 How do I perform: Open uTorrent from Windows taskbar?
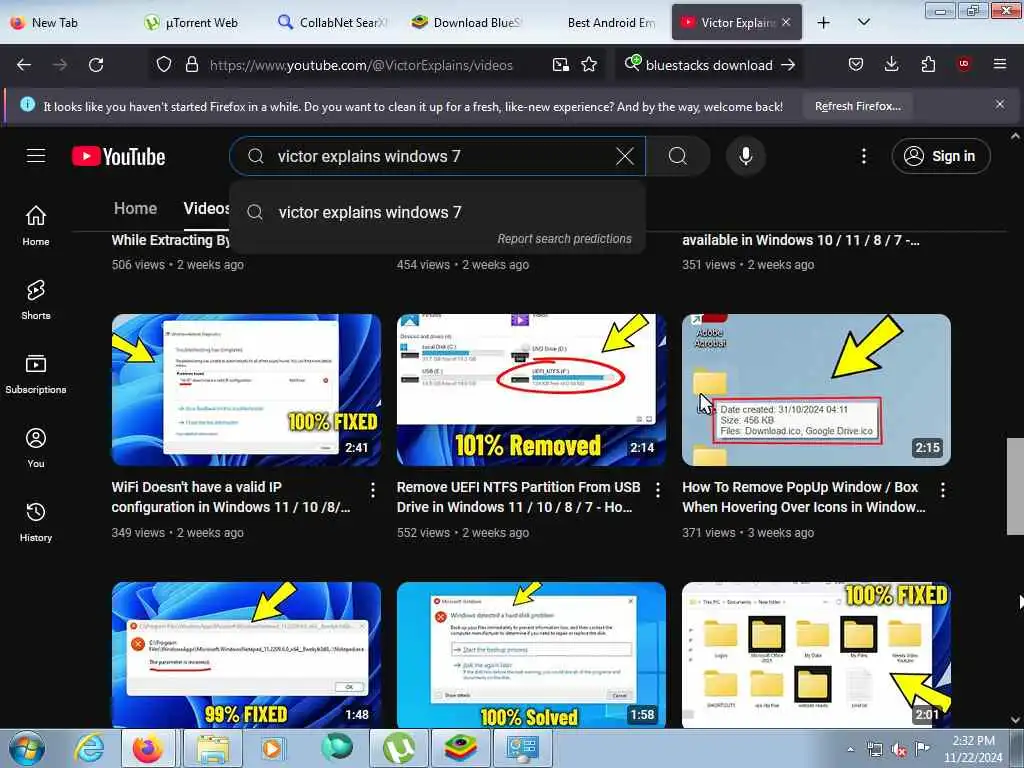399,748
